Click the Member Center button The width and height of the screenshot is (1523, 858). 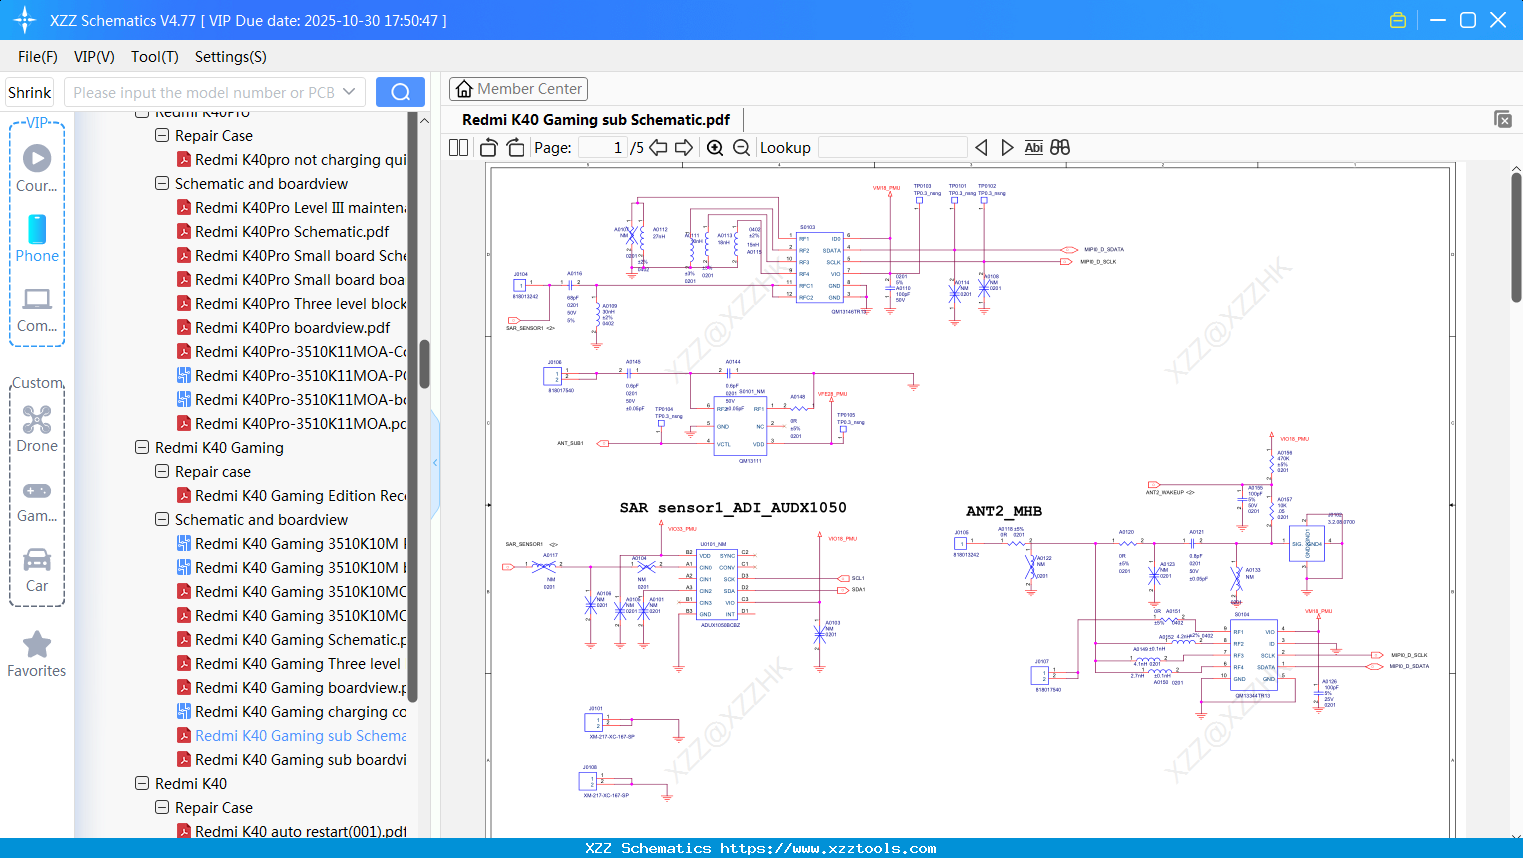click(x=518, y=88)
